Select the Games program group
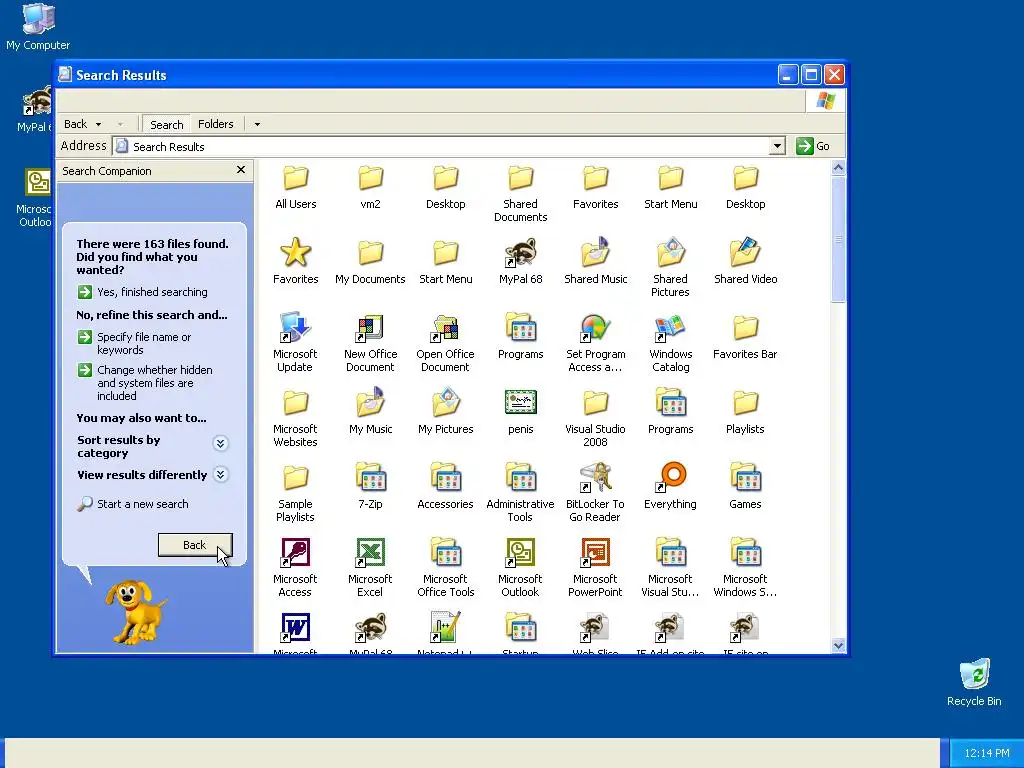The width and height of the screenshot is (1024, 768). pos(745,487)
